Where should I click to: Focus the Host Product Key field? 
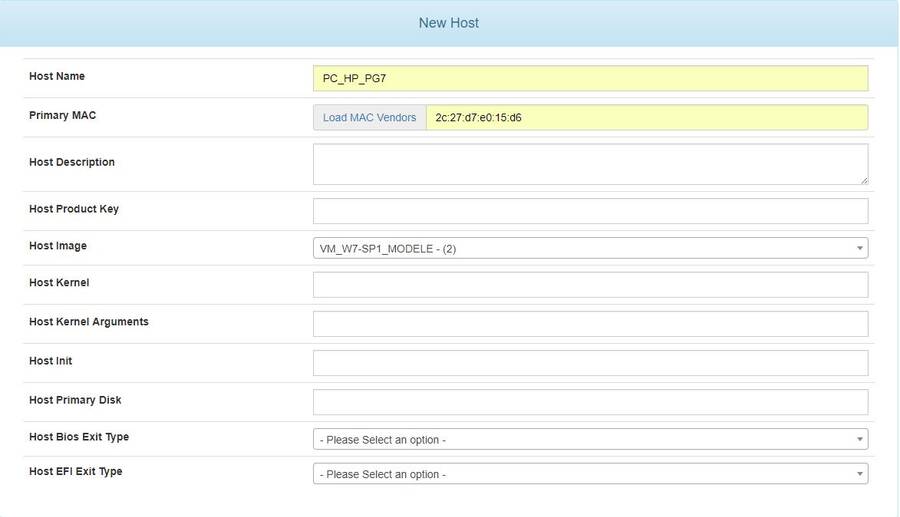click(590, 211)
